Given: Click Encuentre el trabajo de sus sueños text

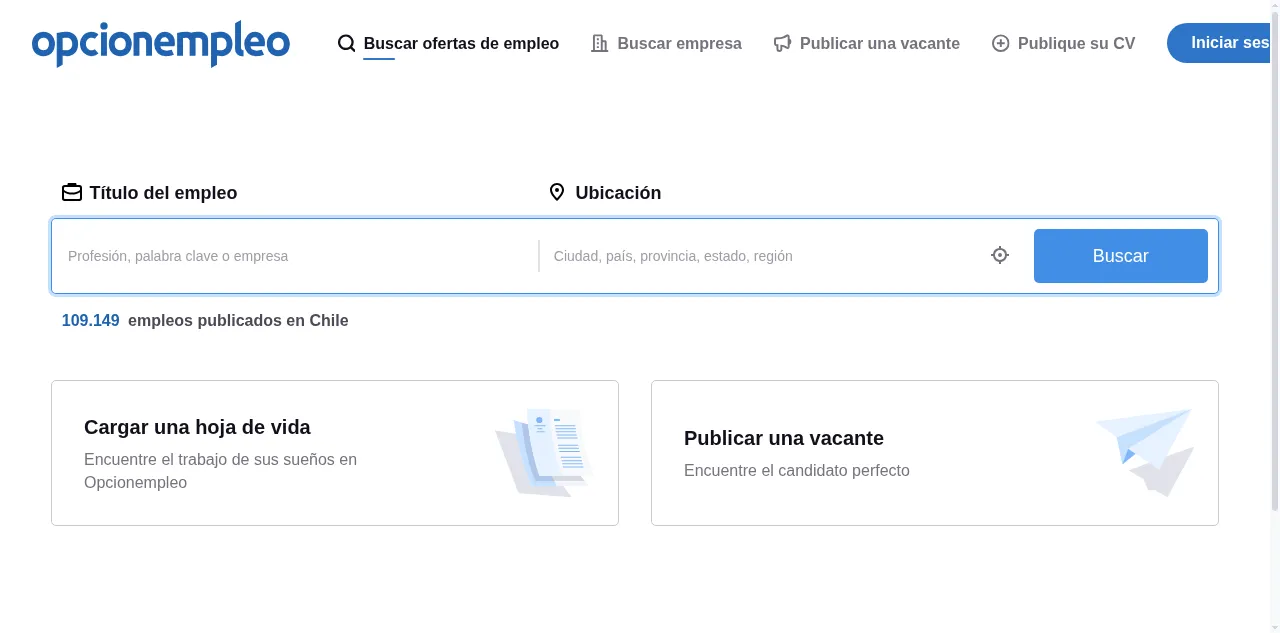Looking at the screenshot, I should click(x=220, y=471).
